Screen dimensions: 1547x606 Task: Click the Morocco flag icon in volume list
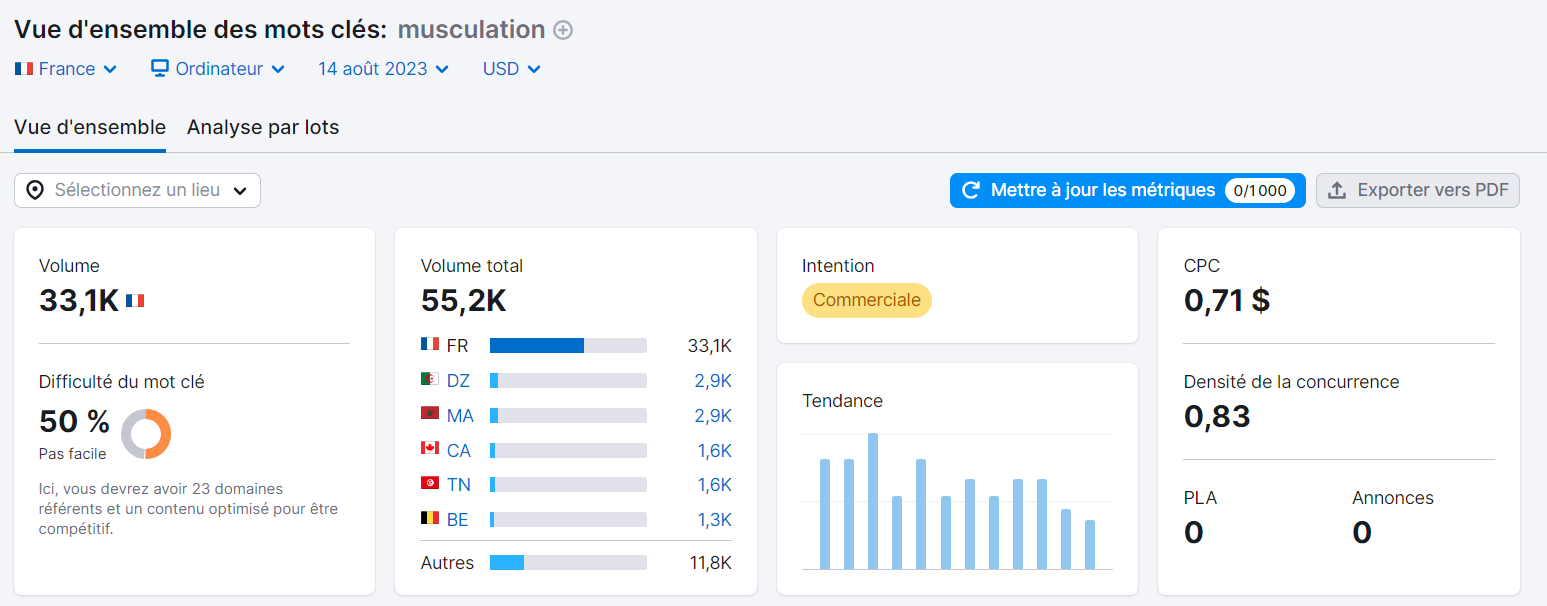pos(430,414)
